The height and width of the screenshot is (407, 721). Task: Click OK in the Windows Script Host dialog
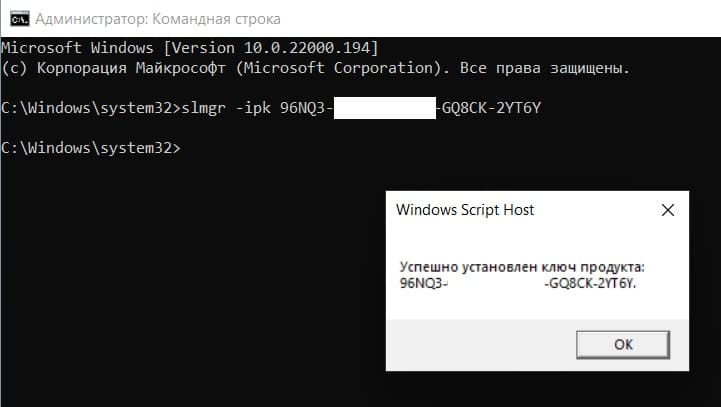coord(623,344)
